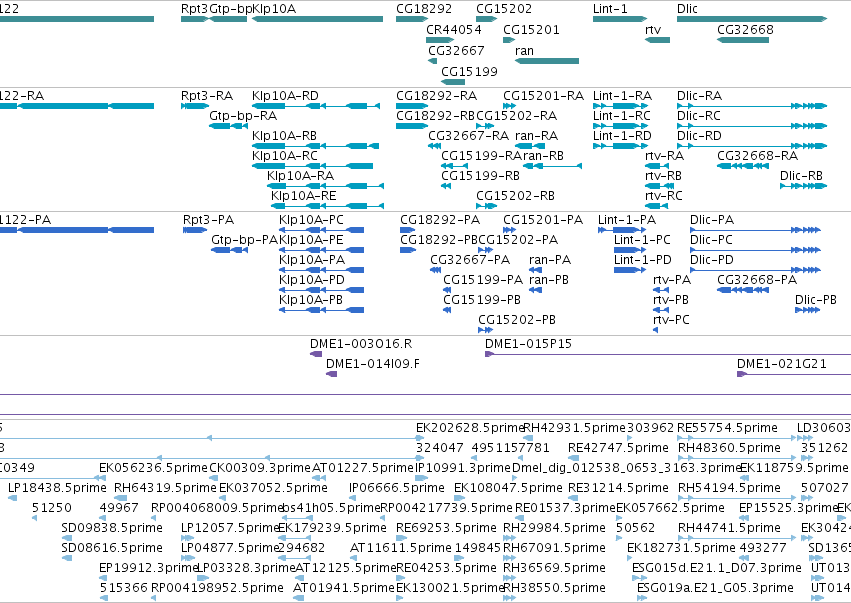The width and height of the screenshot is (851, 603).
Task: Open protein CG15199-PA
Action: click(447, 290)
